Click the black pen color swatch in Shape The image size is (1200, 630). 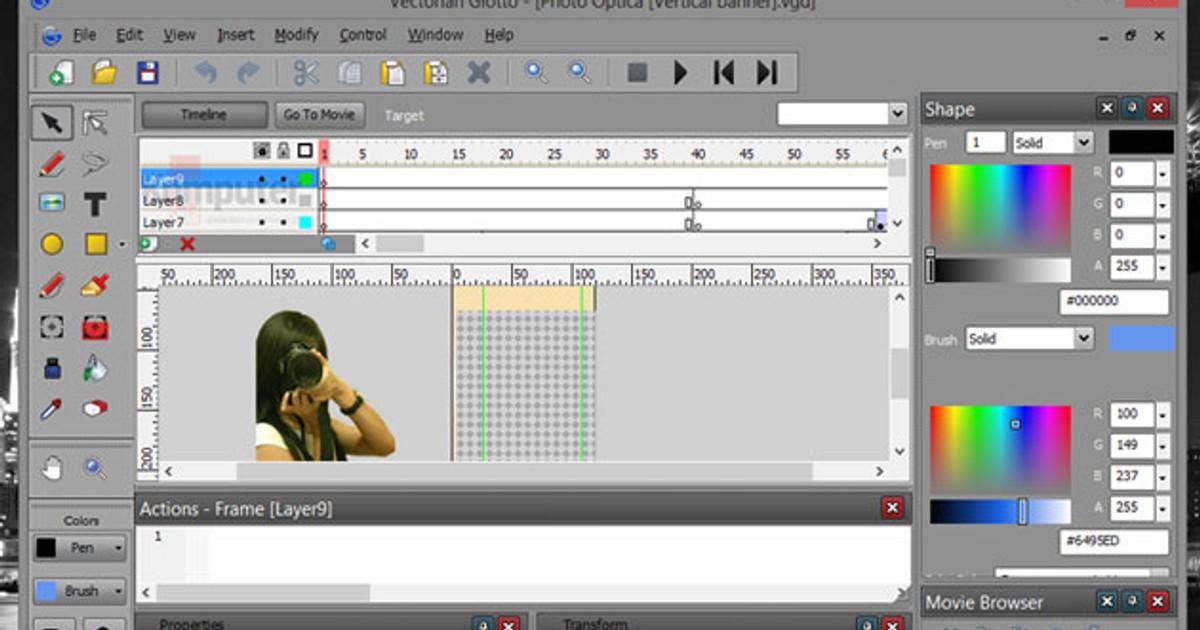click(1141, 142)
